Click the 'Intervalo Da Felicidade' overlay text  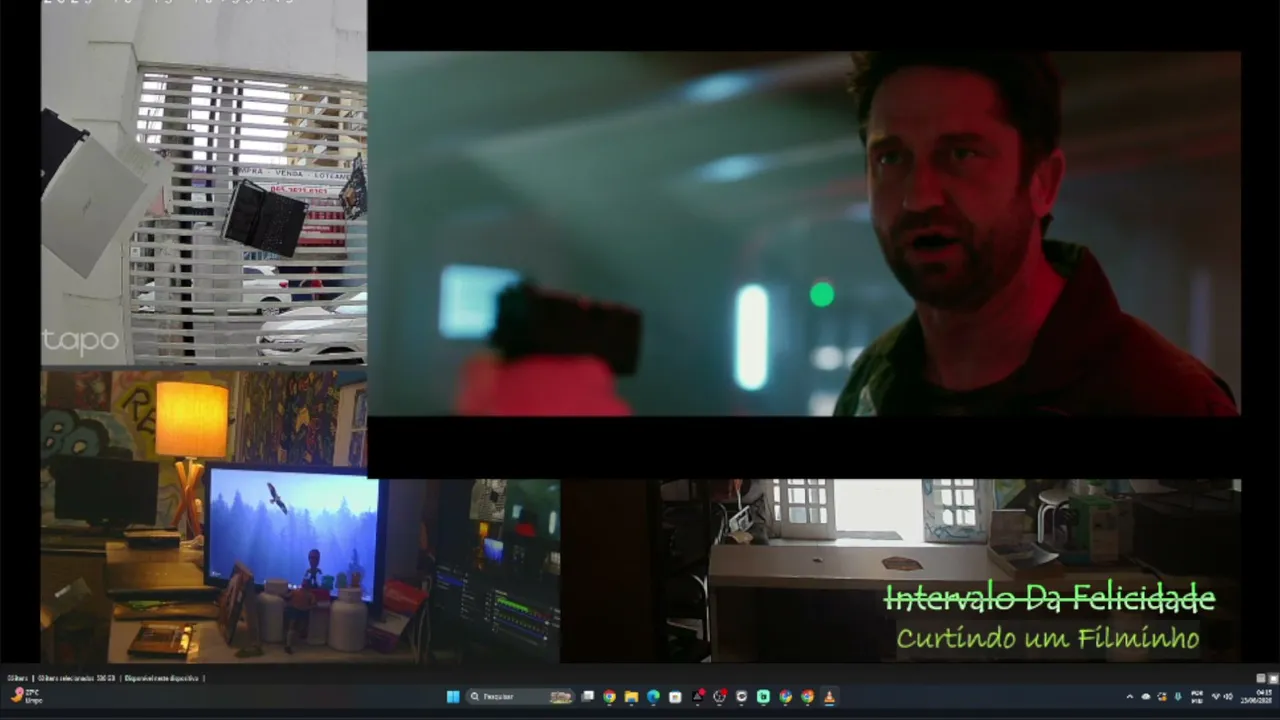click(1050, 599)
